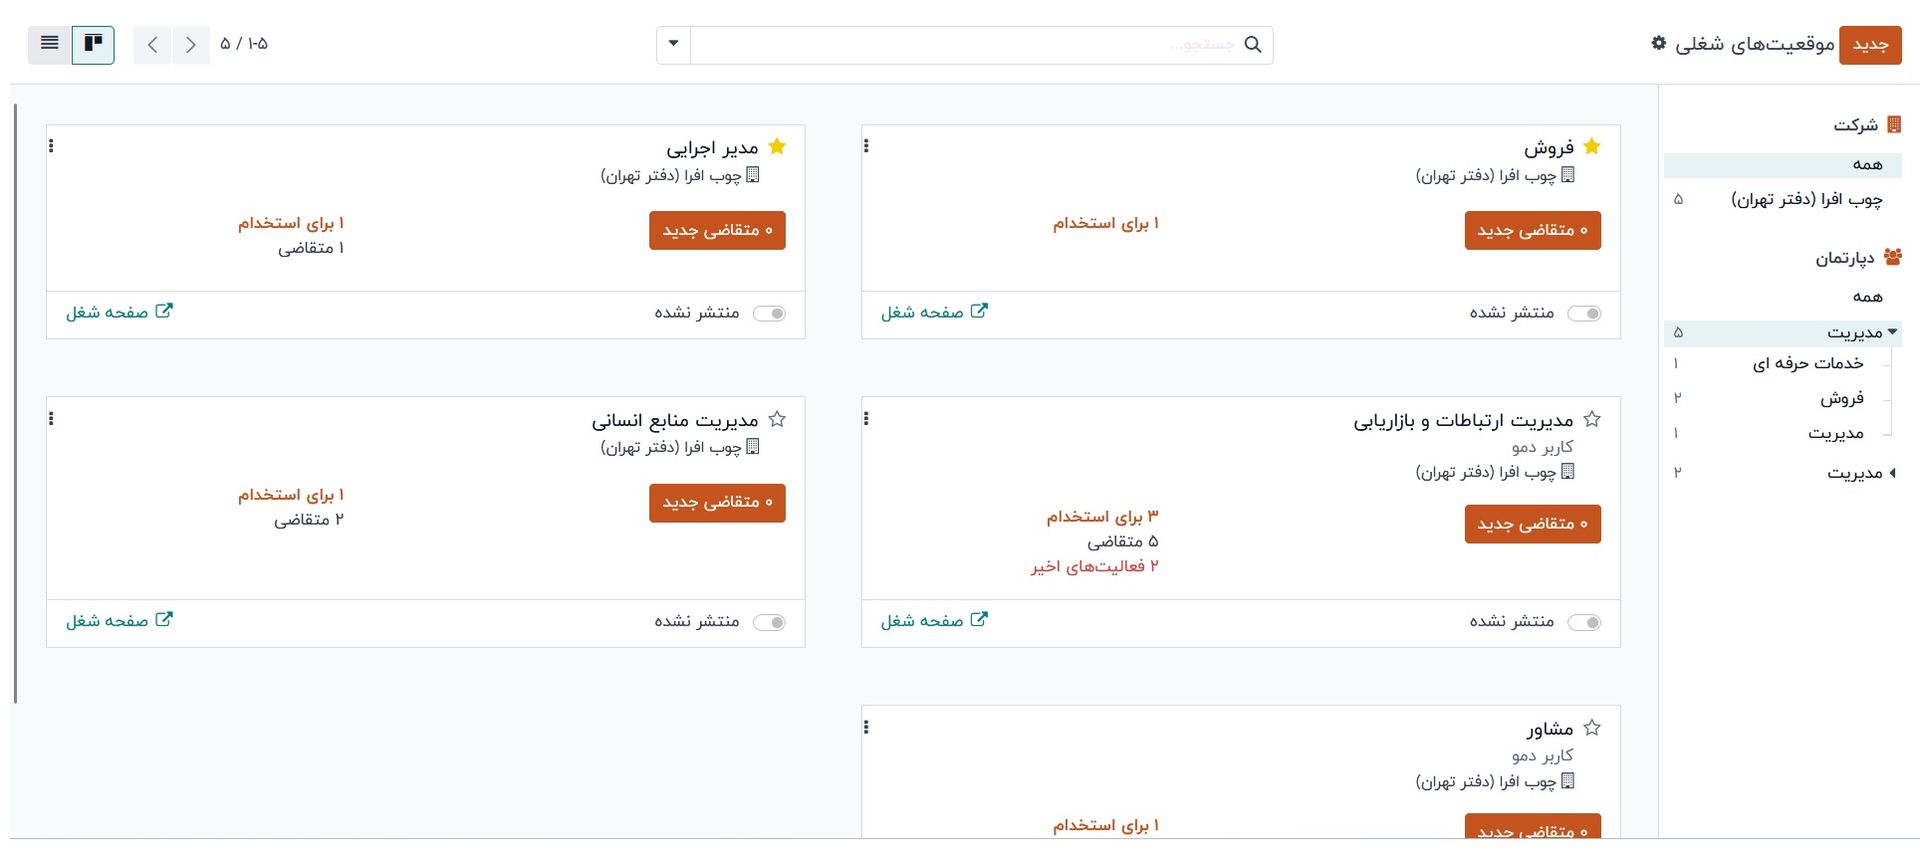
Task: Select همه under دپارتمان filter
Action: coord(1783,296)
